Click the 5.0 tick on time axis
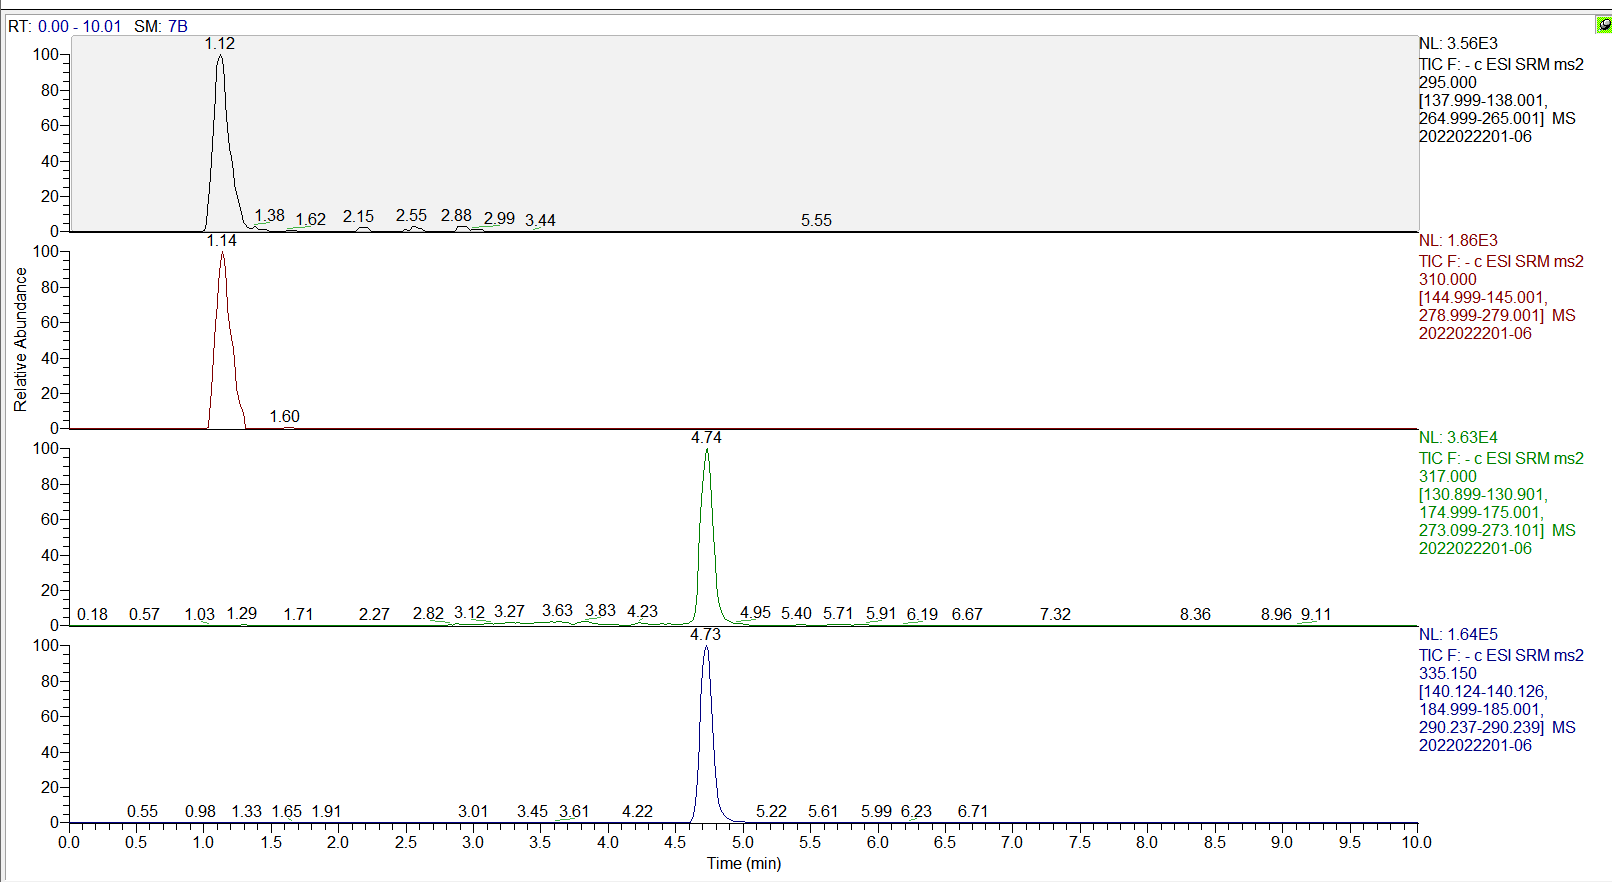Screen dimensions: 1612x882 pos(742,842)
